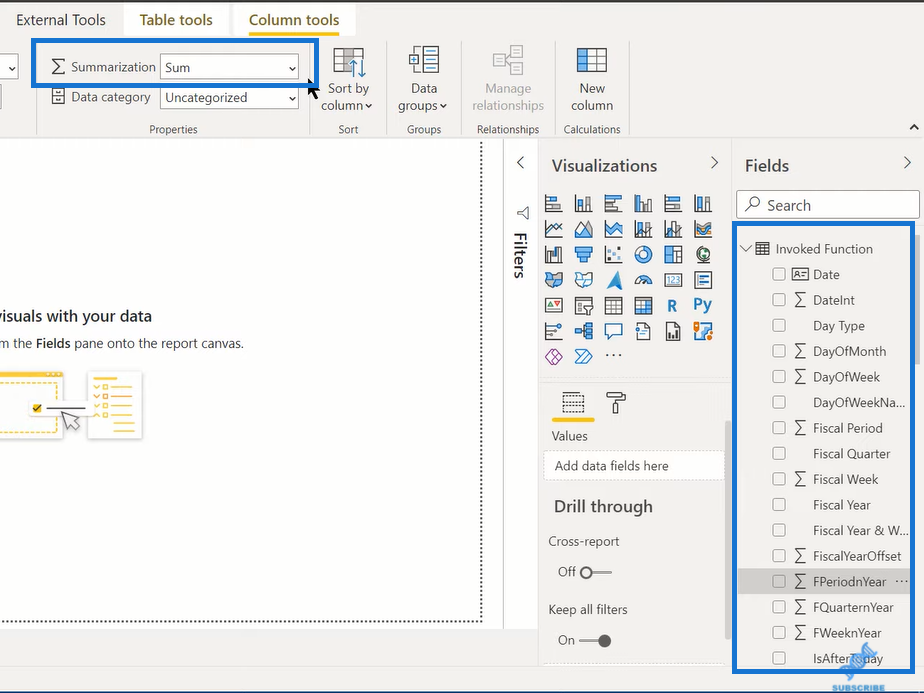
Task: Insert a decomposition tree visual
Action: click(x=583, y=331)
